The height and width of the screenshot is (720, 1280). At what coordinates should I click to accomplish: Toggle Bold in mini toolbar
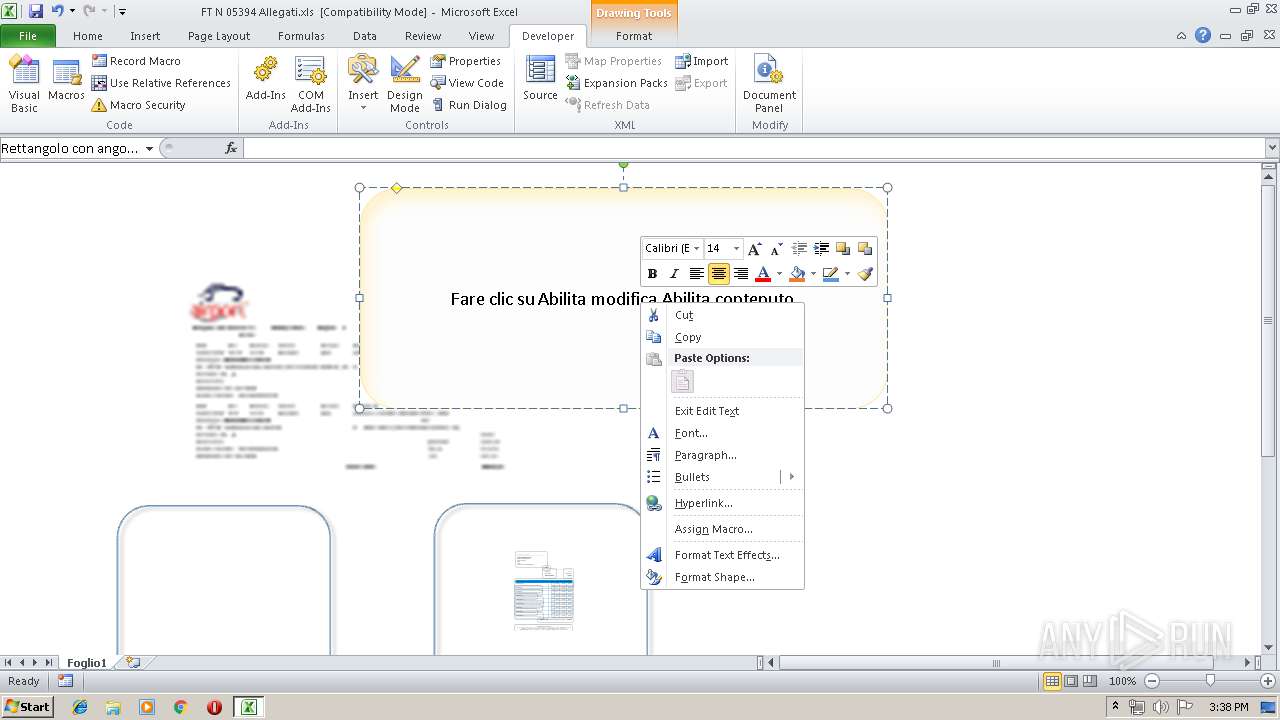tap(653, 273)
